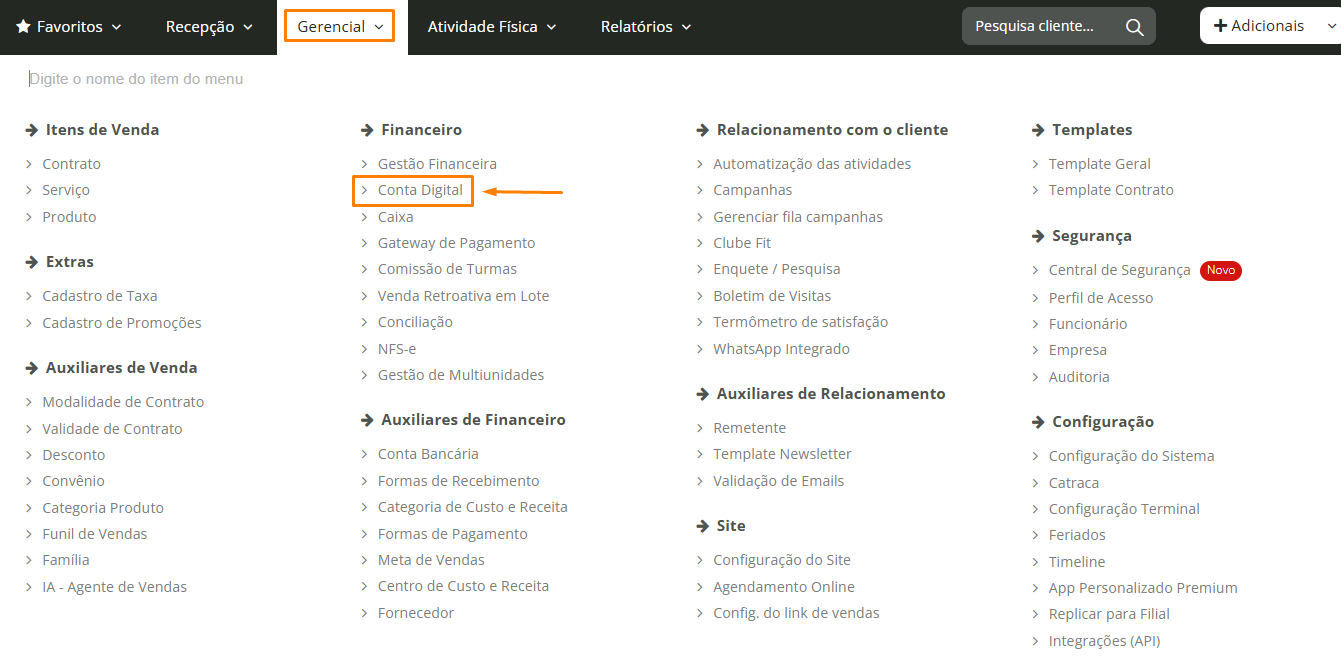Click the search magnifier icon
The height and width of the screenshot is (666, 1341).
(1134, 27)
